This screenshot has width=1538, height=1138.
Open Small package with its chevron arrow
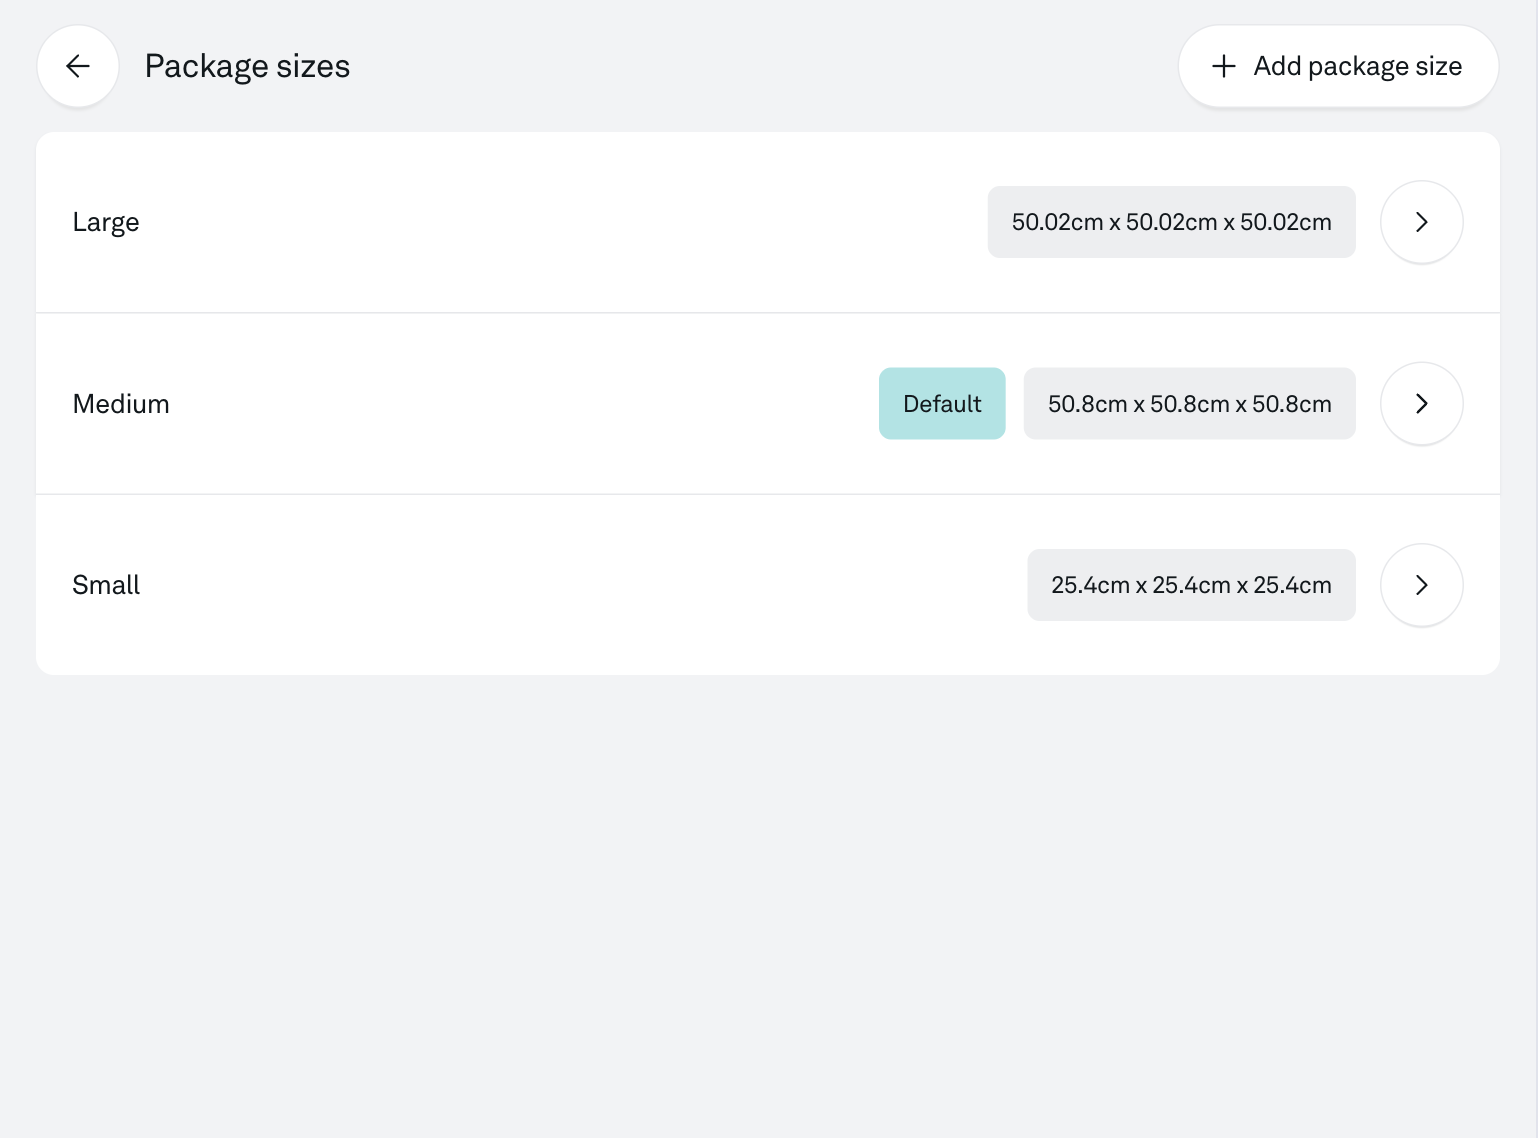pyautogui.click(x=1421, y=585)
